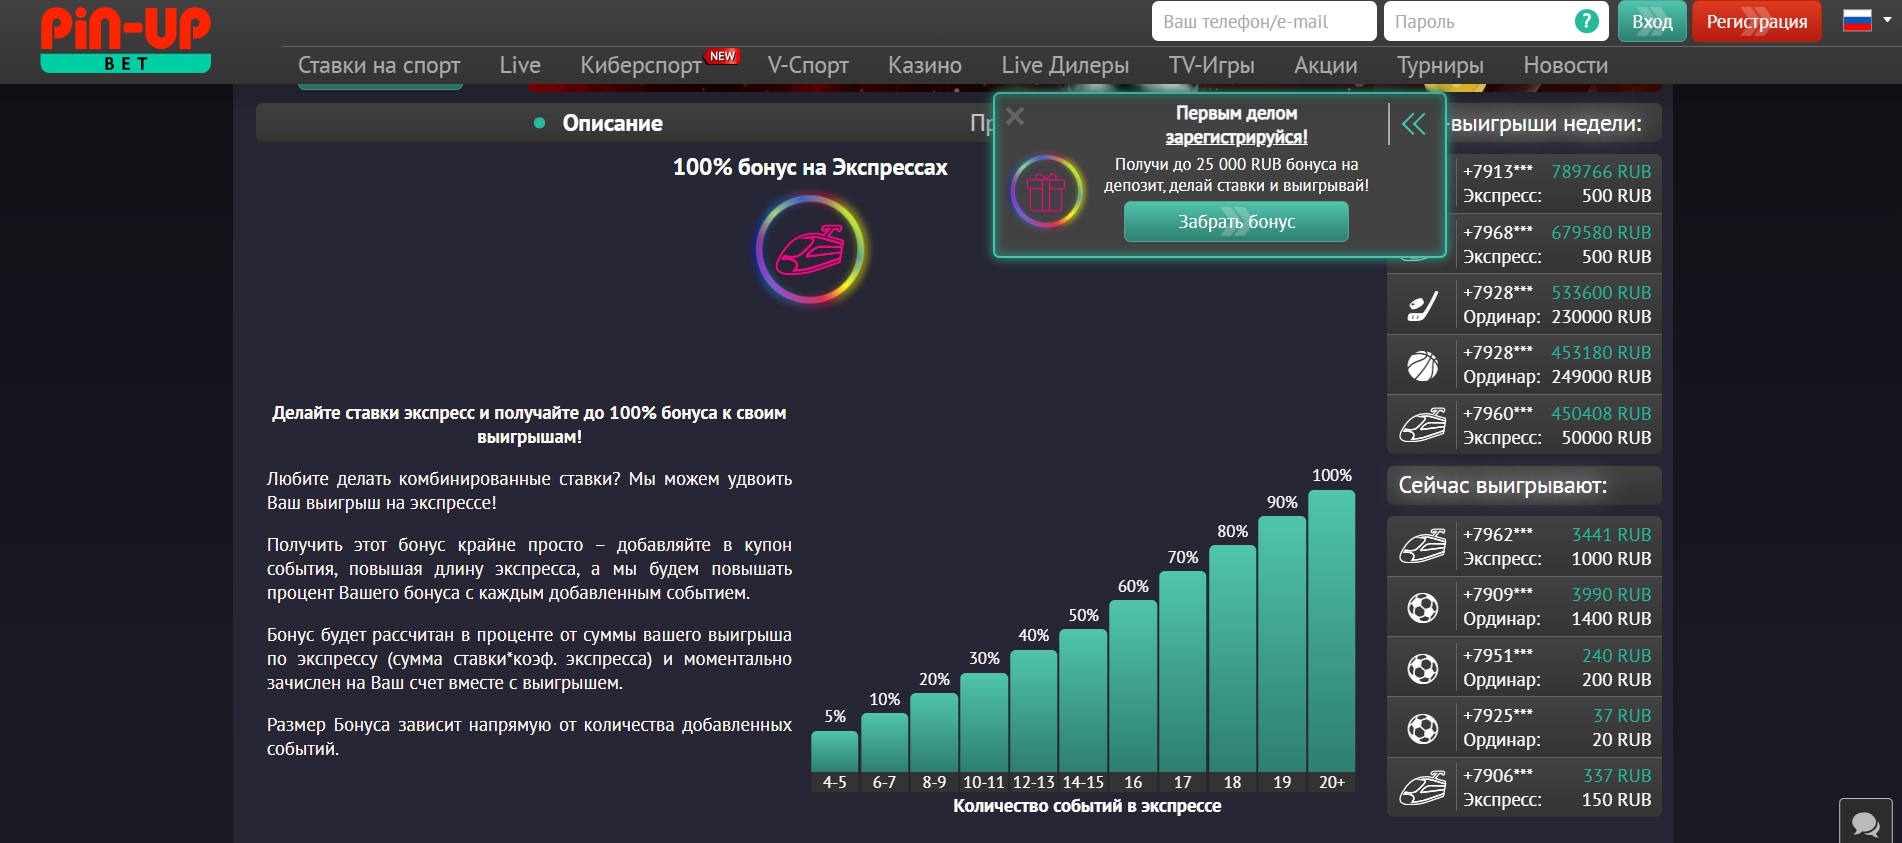This screenshot has width=1902, height=843.
Task: Click winner amount 3441 RUB
Action: pyautogui.click(x=1611, y=535)
